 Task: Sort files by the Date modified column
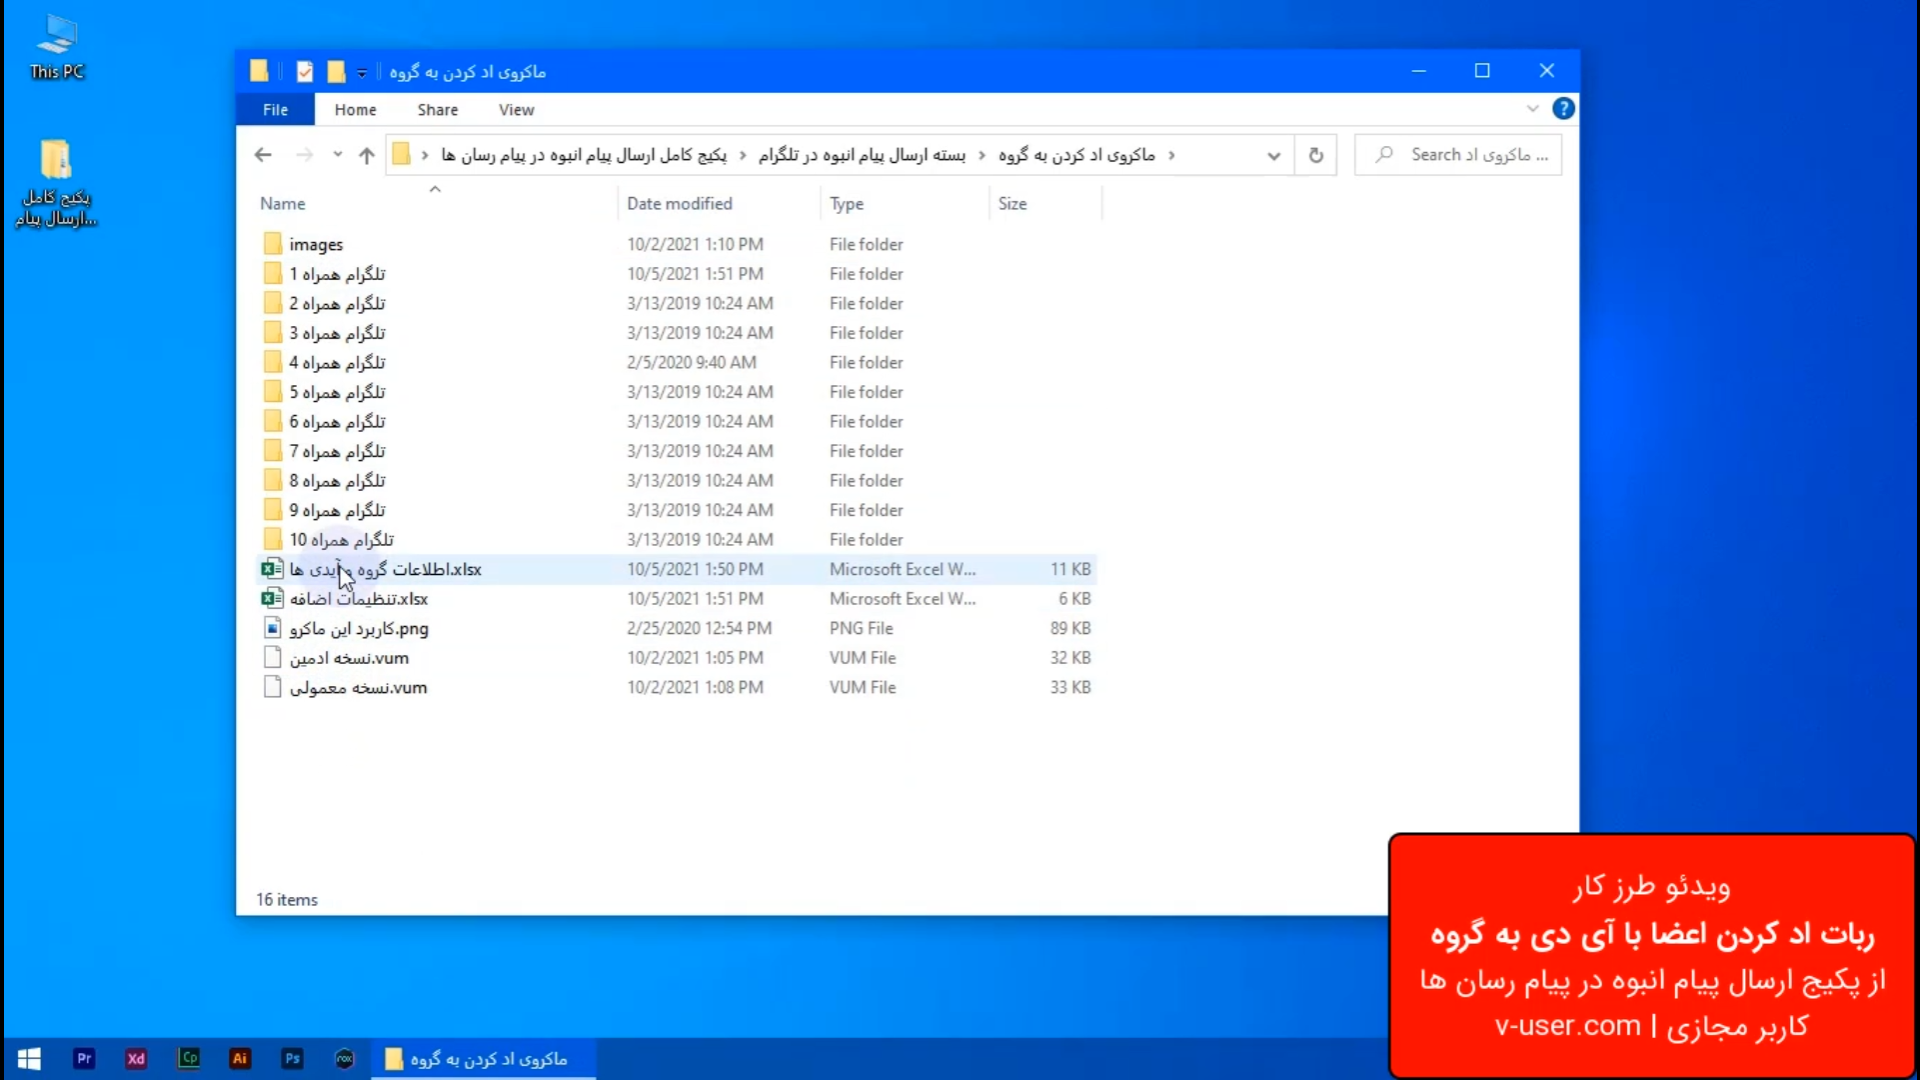679,203
